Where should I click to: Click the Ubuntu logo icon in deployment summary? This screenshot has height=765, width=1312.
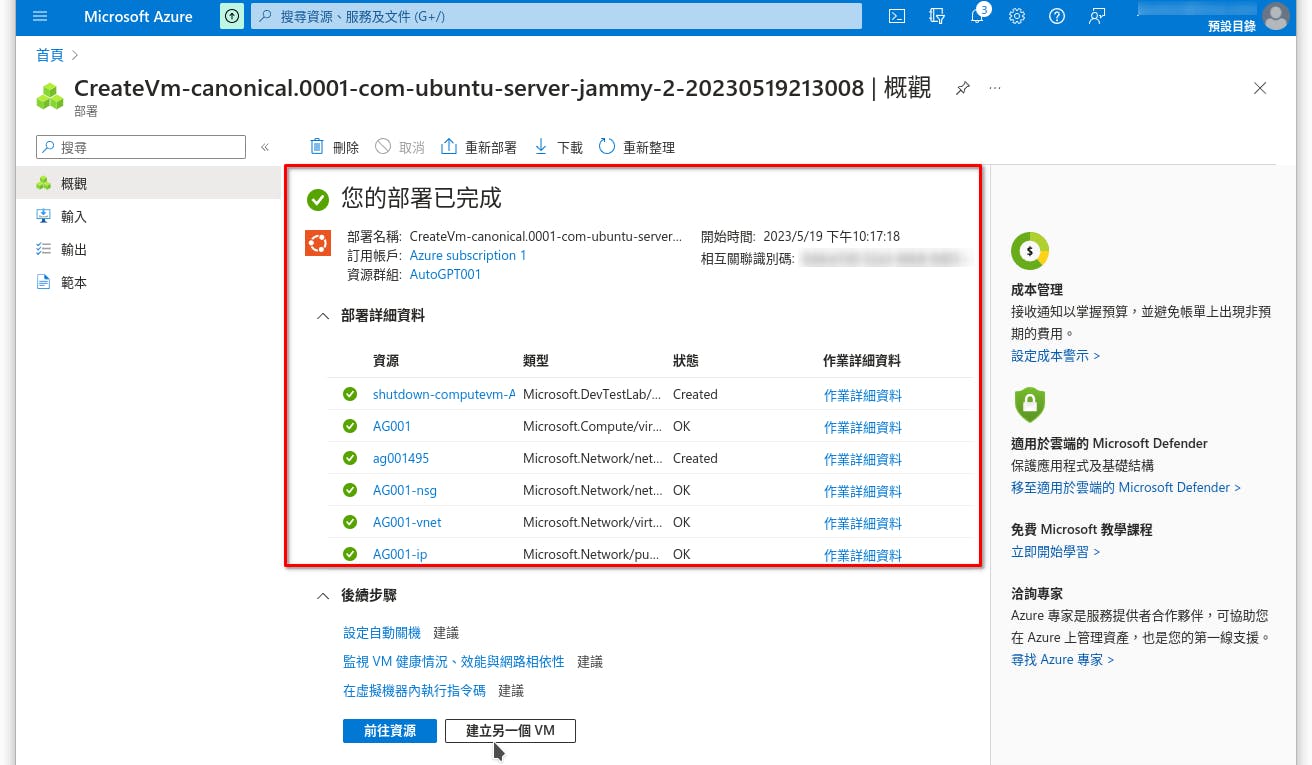318,243
